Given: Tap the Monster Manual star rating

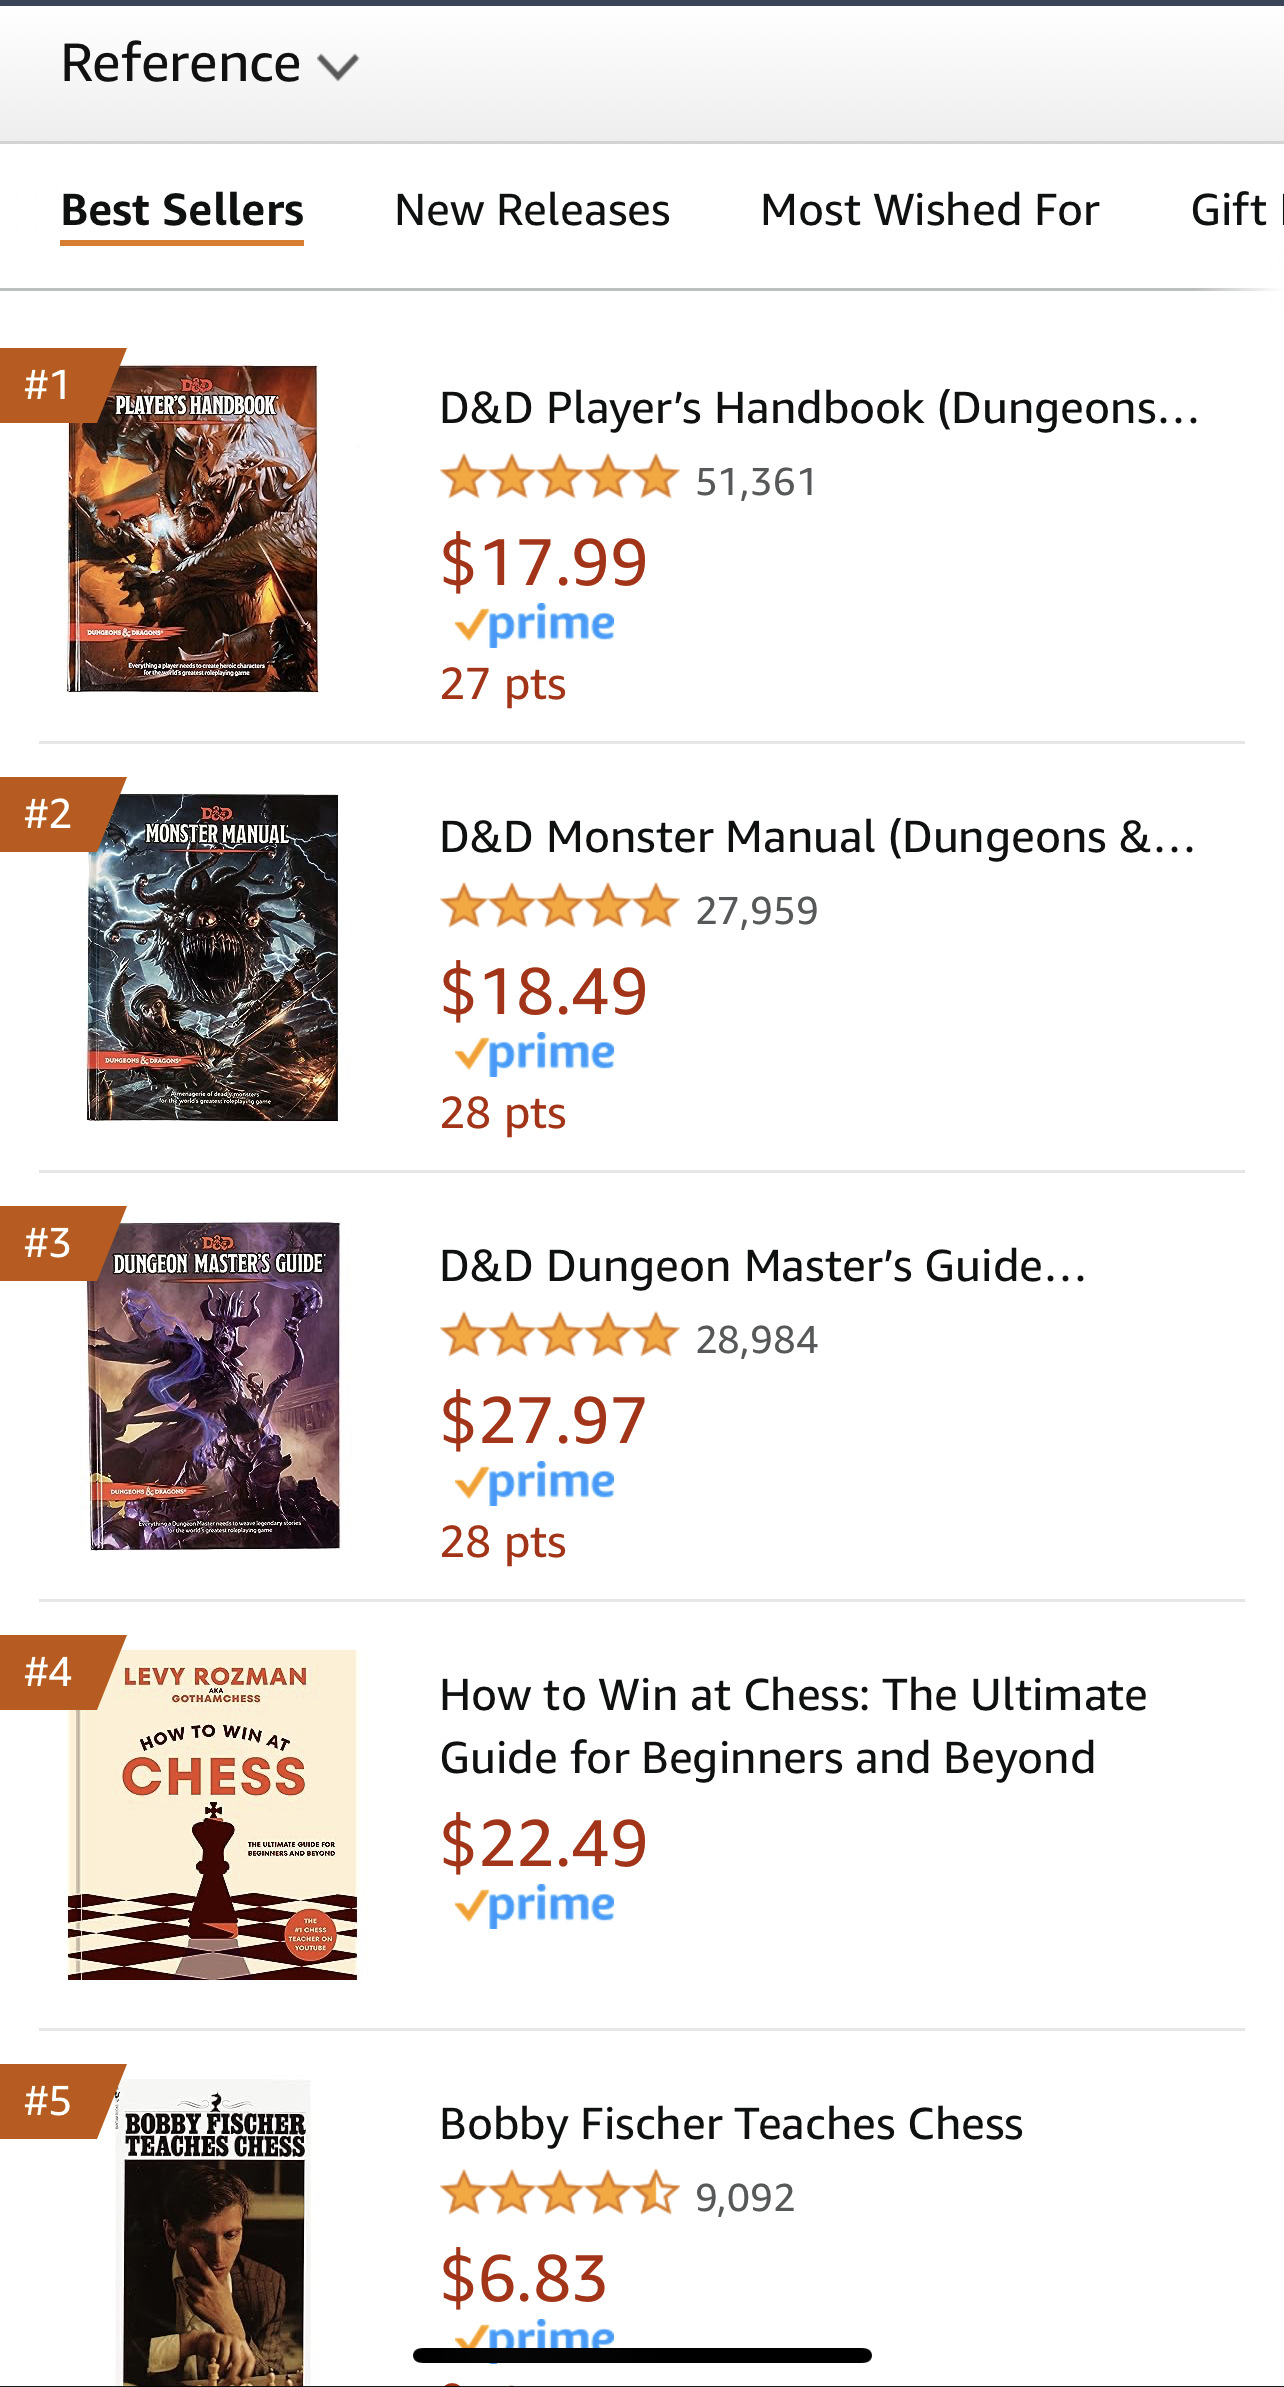Looking at the screenshot, I should [559, 907].
